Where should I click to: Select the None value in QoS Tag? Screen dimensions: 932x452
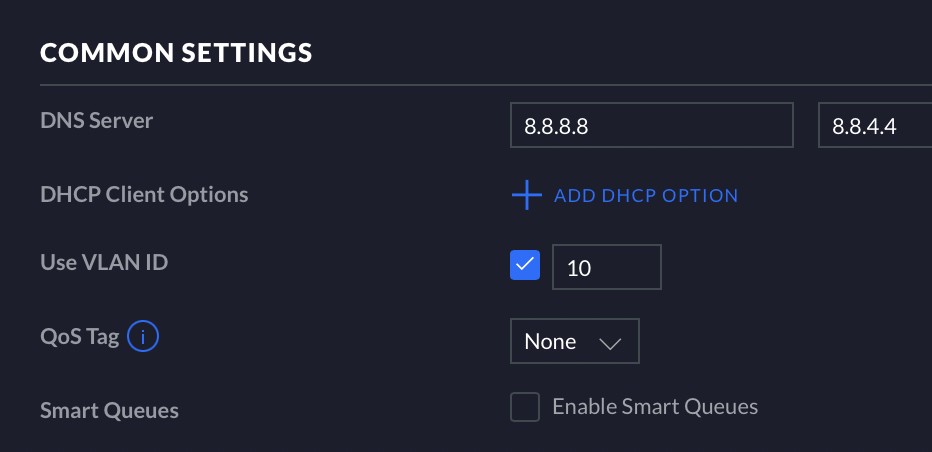(550, 341)
